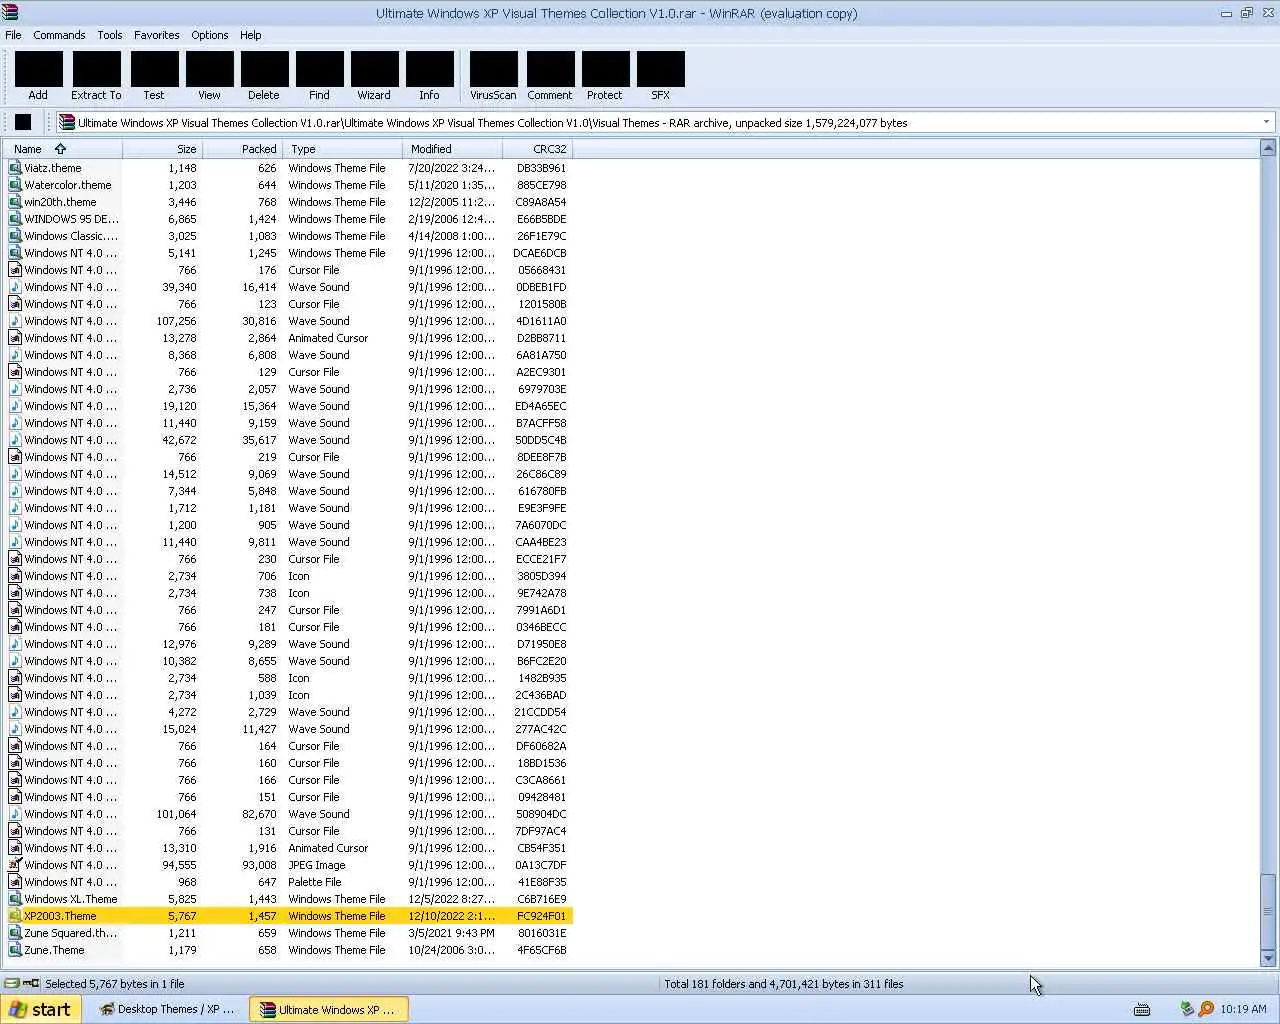Show archive Info

click(x=429, y=77)
